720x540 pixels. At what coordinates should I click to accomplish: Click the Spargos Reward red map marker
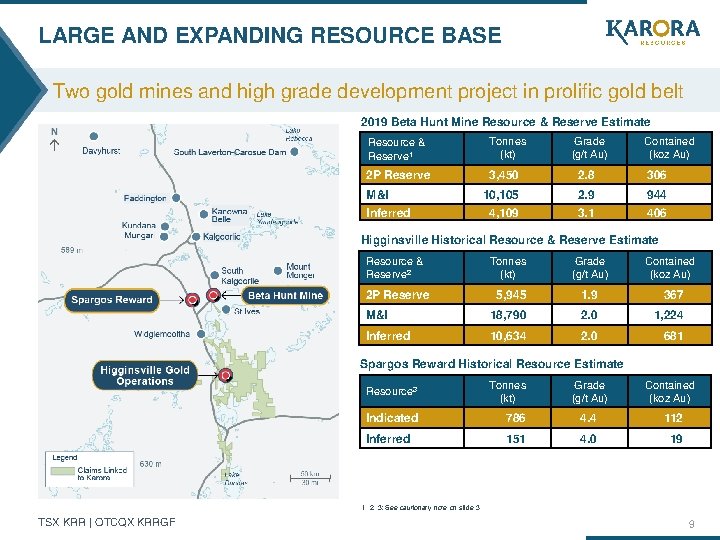pyautogui.click(x=192, y=300)
